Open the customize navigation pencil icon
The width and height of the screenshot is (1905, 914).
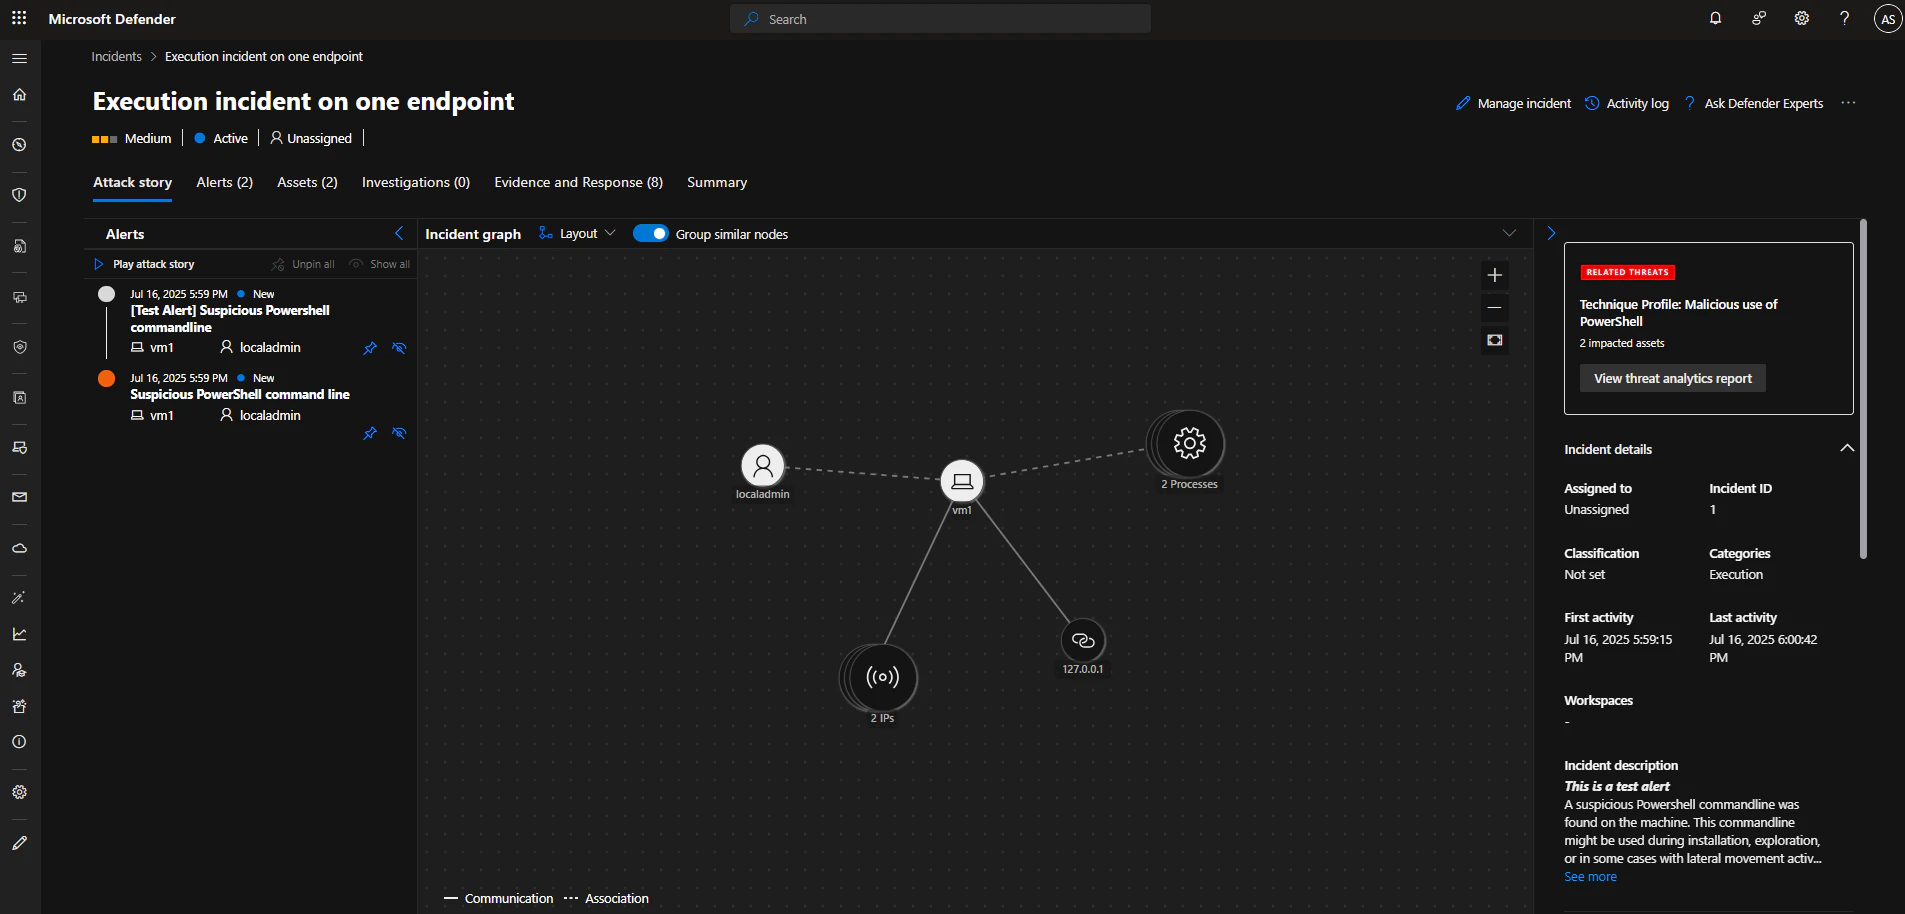tap(19, 843)
